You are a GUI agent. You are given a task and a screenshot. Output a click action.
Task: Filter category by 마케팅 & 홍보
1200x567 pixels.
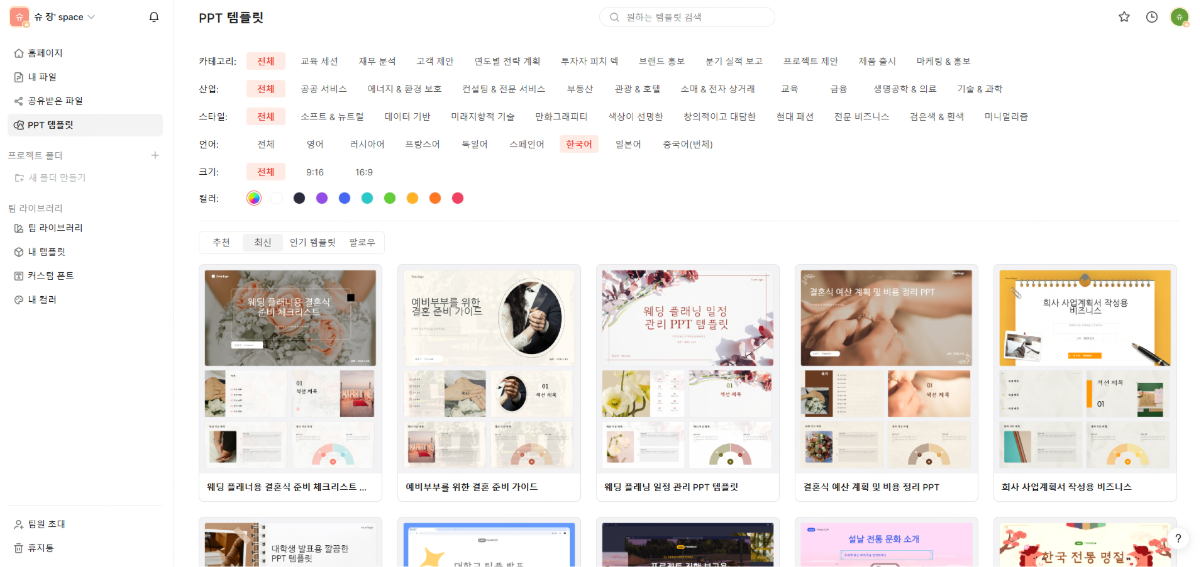pyautogui.click(x=943, y=61)
